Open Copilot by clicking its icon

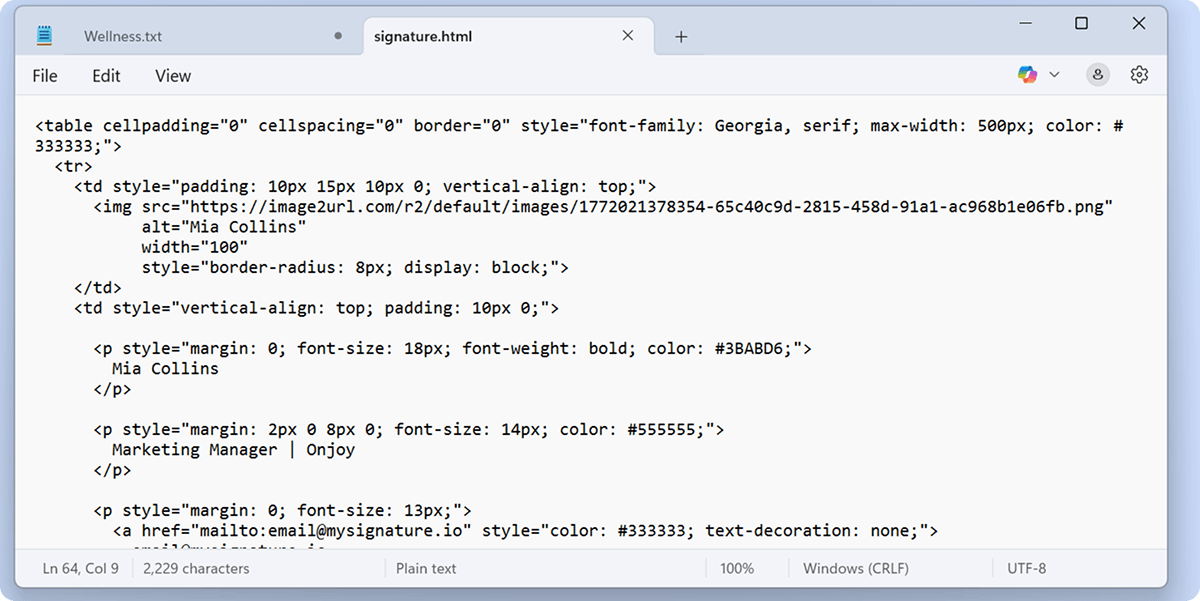click(x=1027, y=74)
